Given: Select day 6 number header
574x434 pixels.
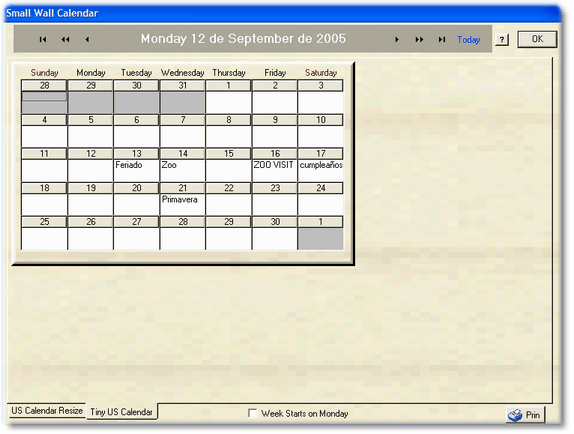Looking at the screenshot, I should click(136, 120).
